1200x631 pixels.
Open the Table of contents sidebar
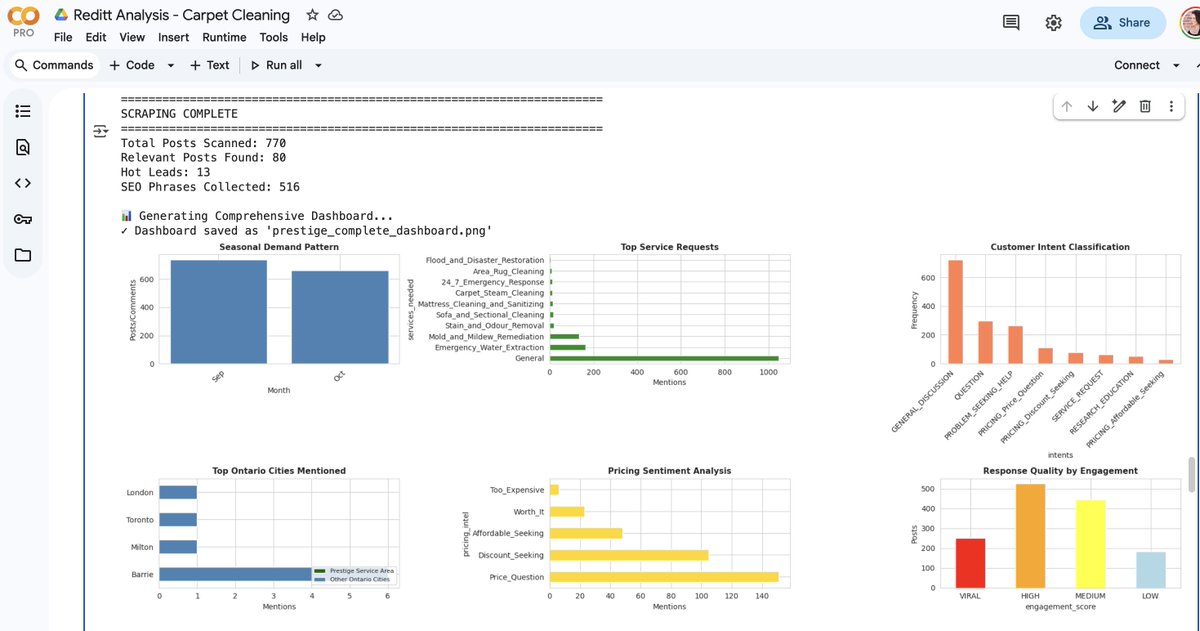(23, 111)
